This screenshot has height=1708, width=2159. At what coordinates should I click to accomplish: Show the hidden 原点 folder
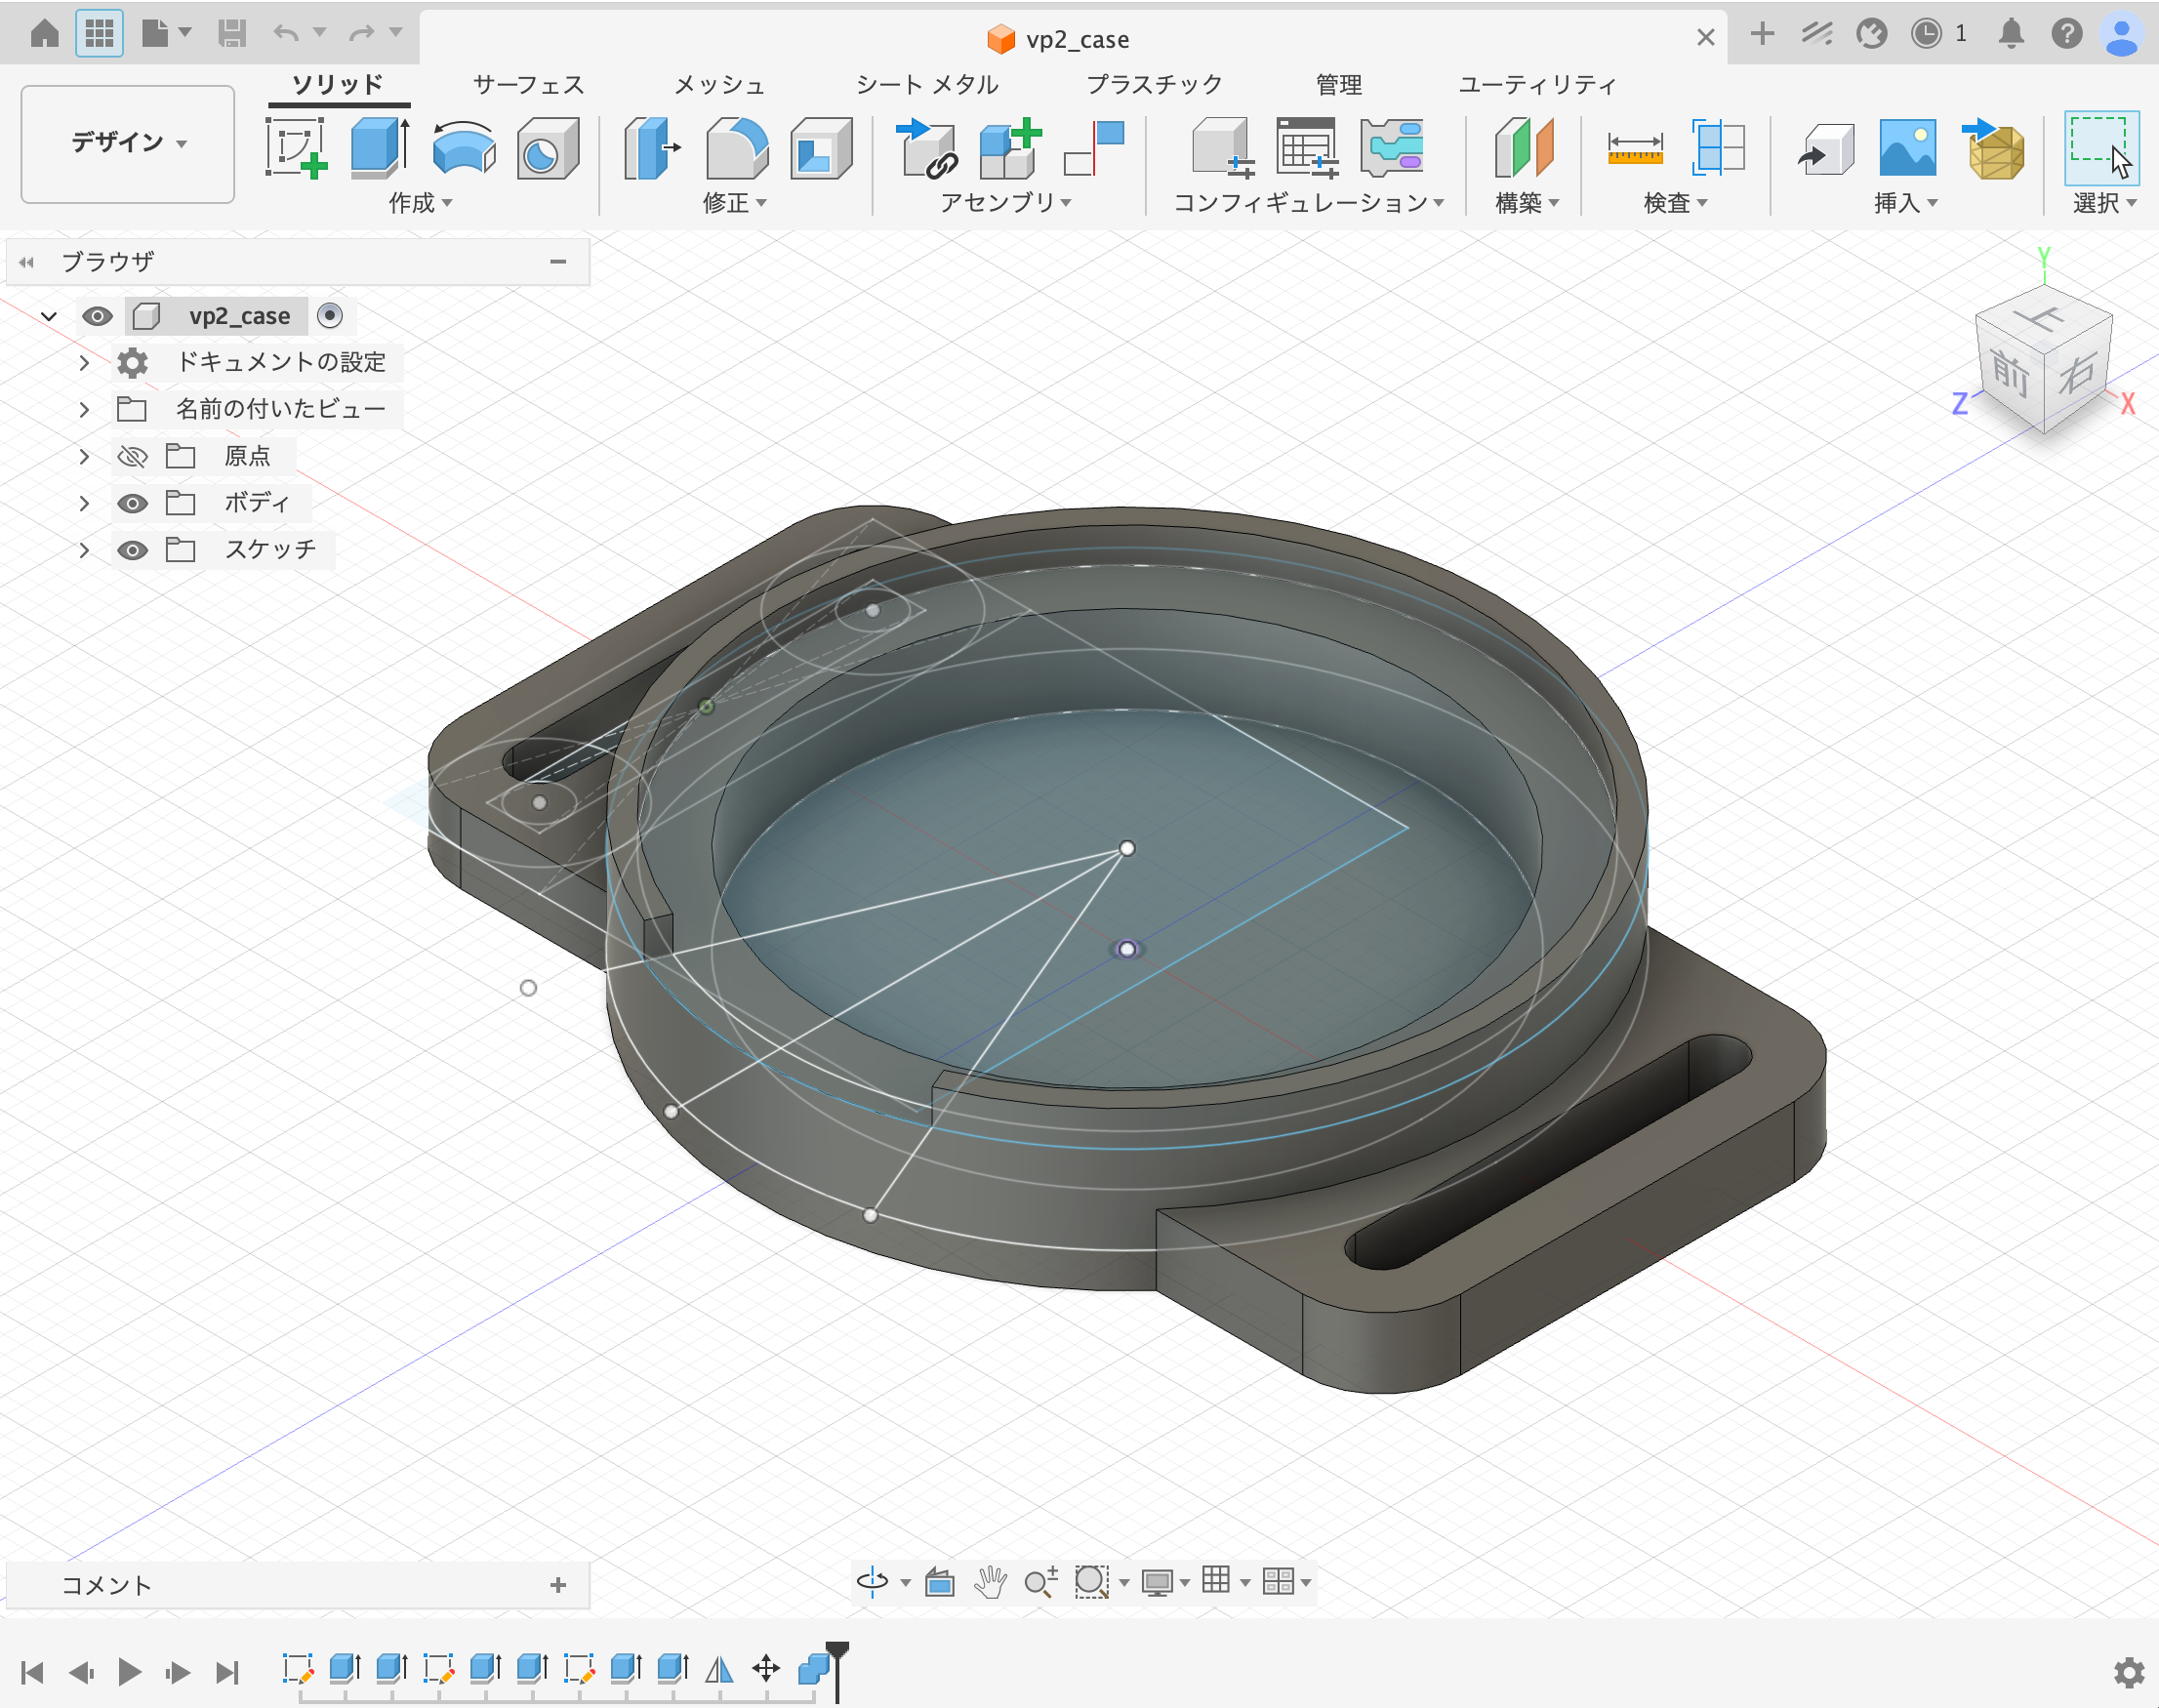[x=132, y=457]
